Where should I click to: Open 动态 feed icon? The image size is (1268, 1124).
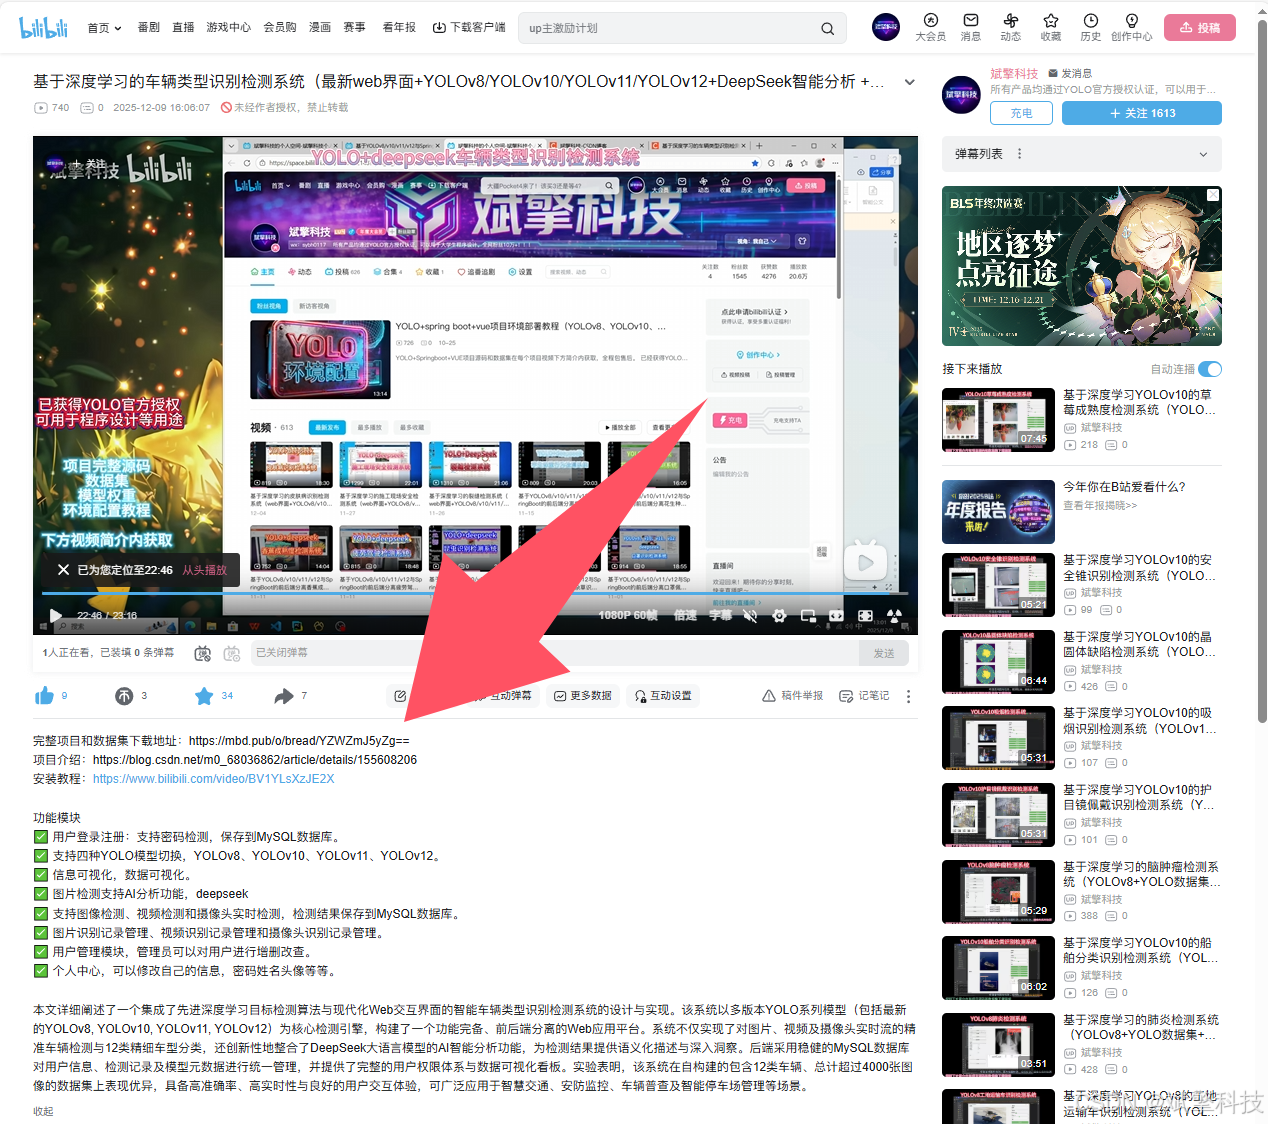coord(1010,27)
